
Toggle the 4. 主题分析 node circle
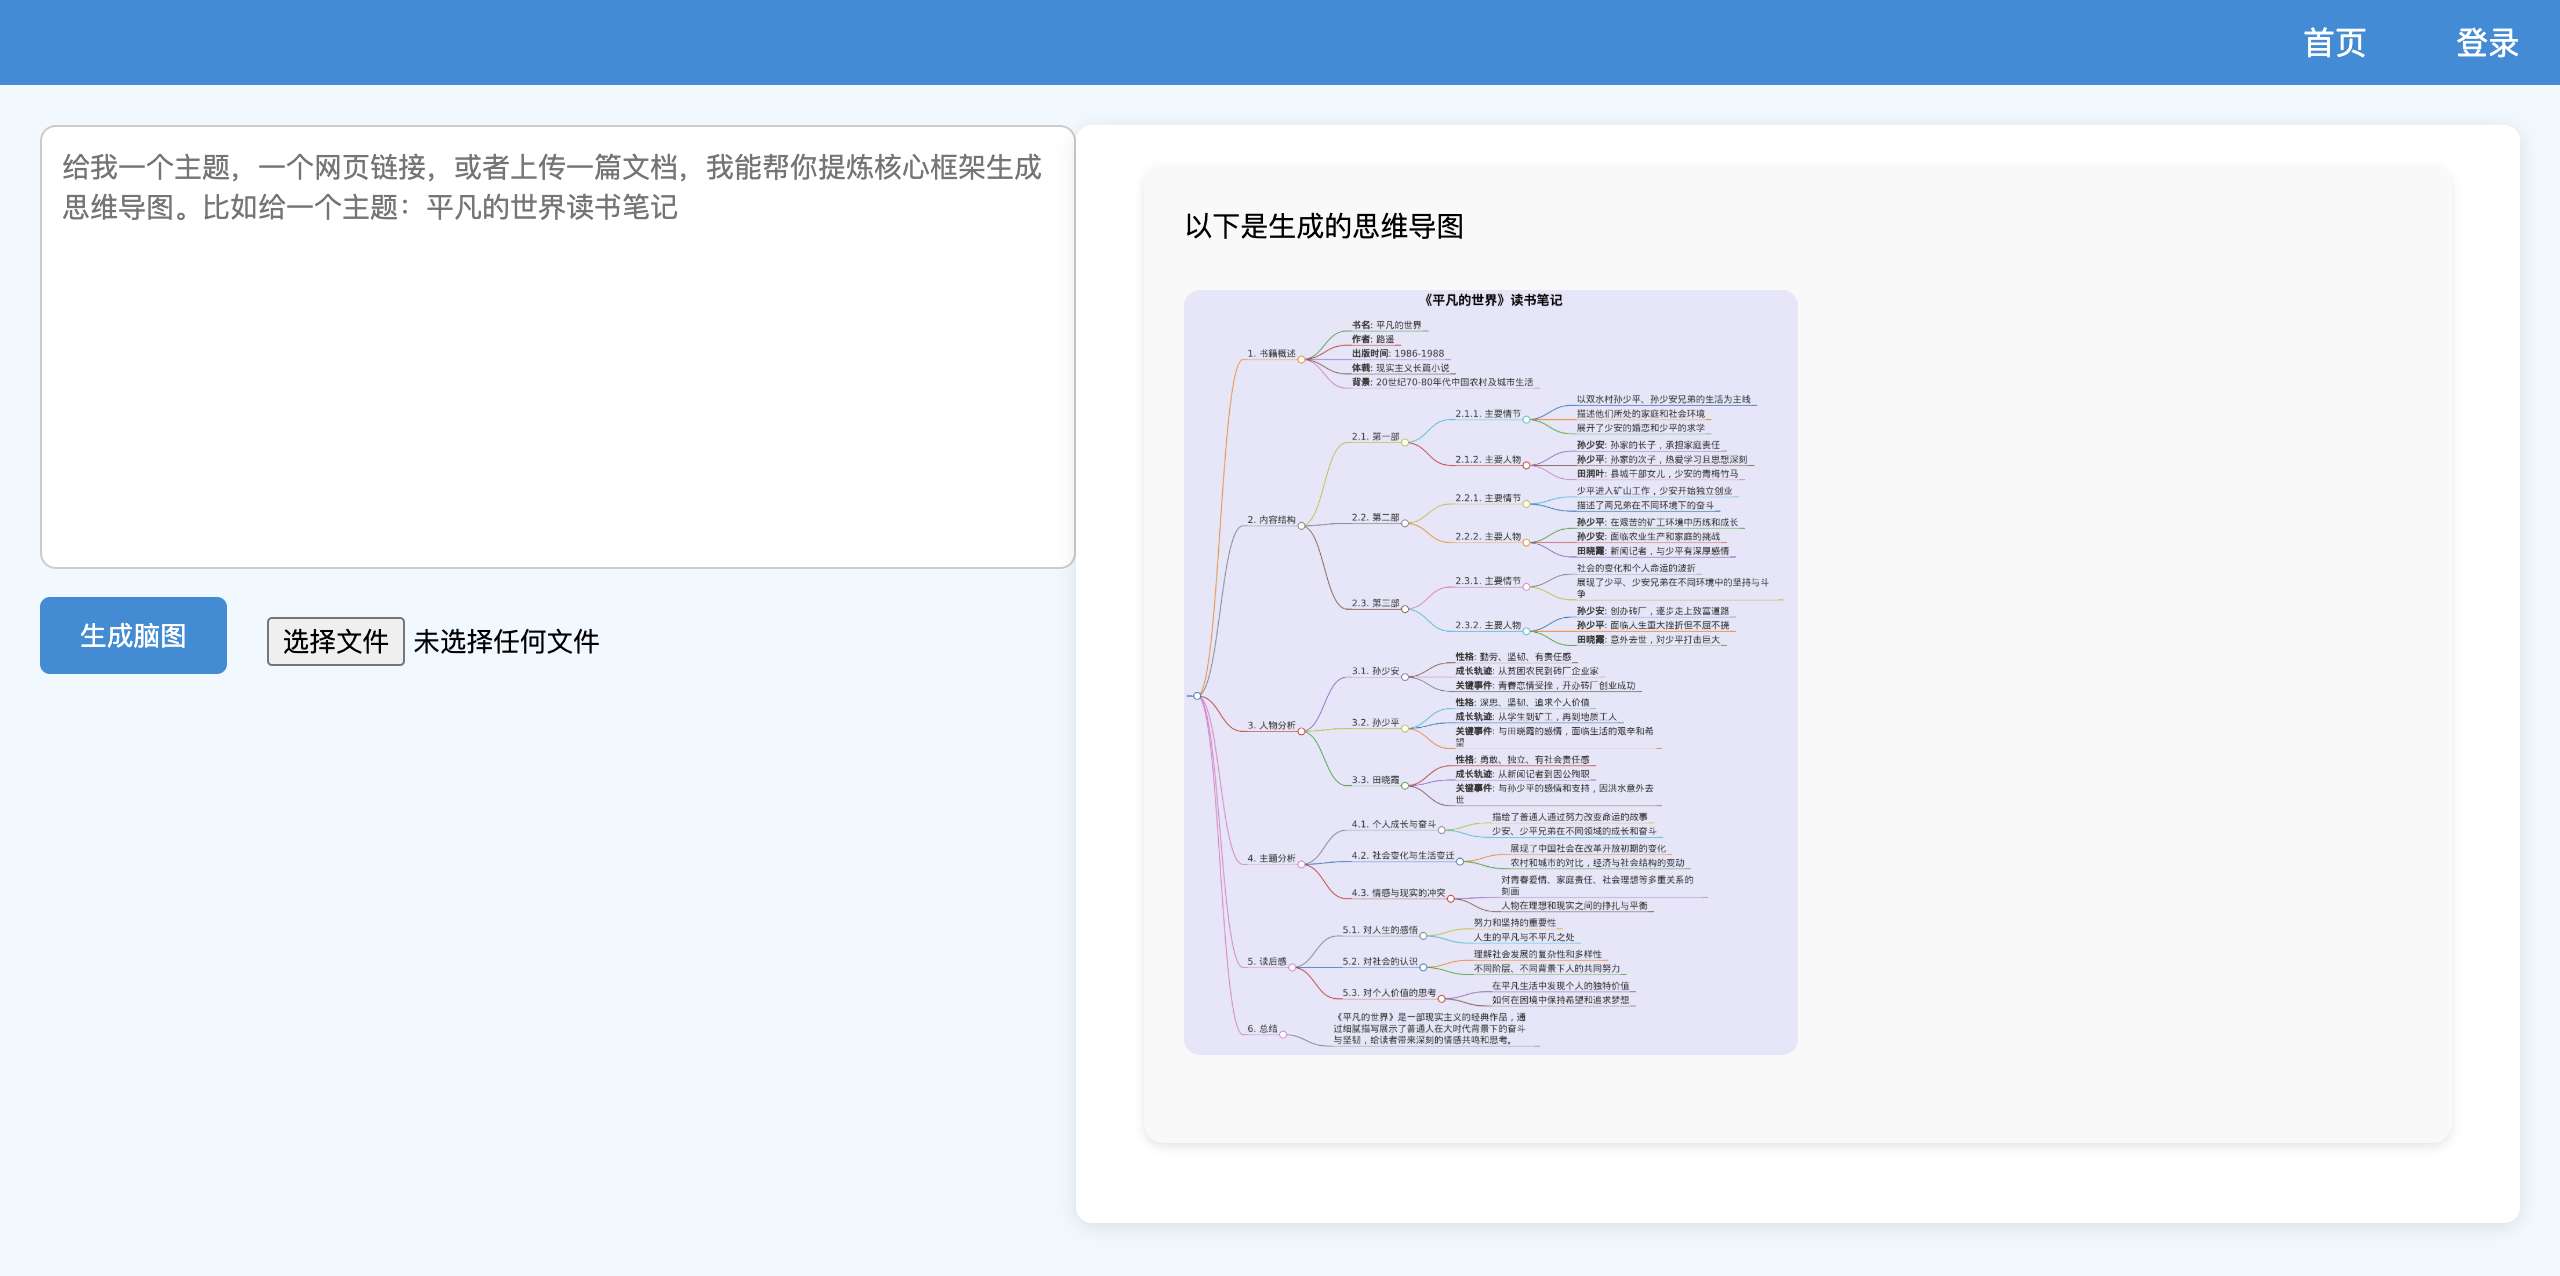coord(1301,864)
